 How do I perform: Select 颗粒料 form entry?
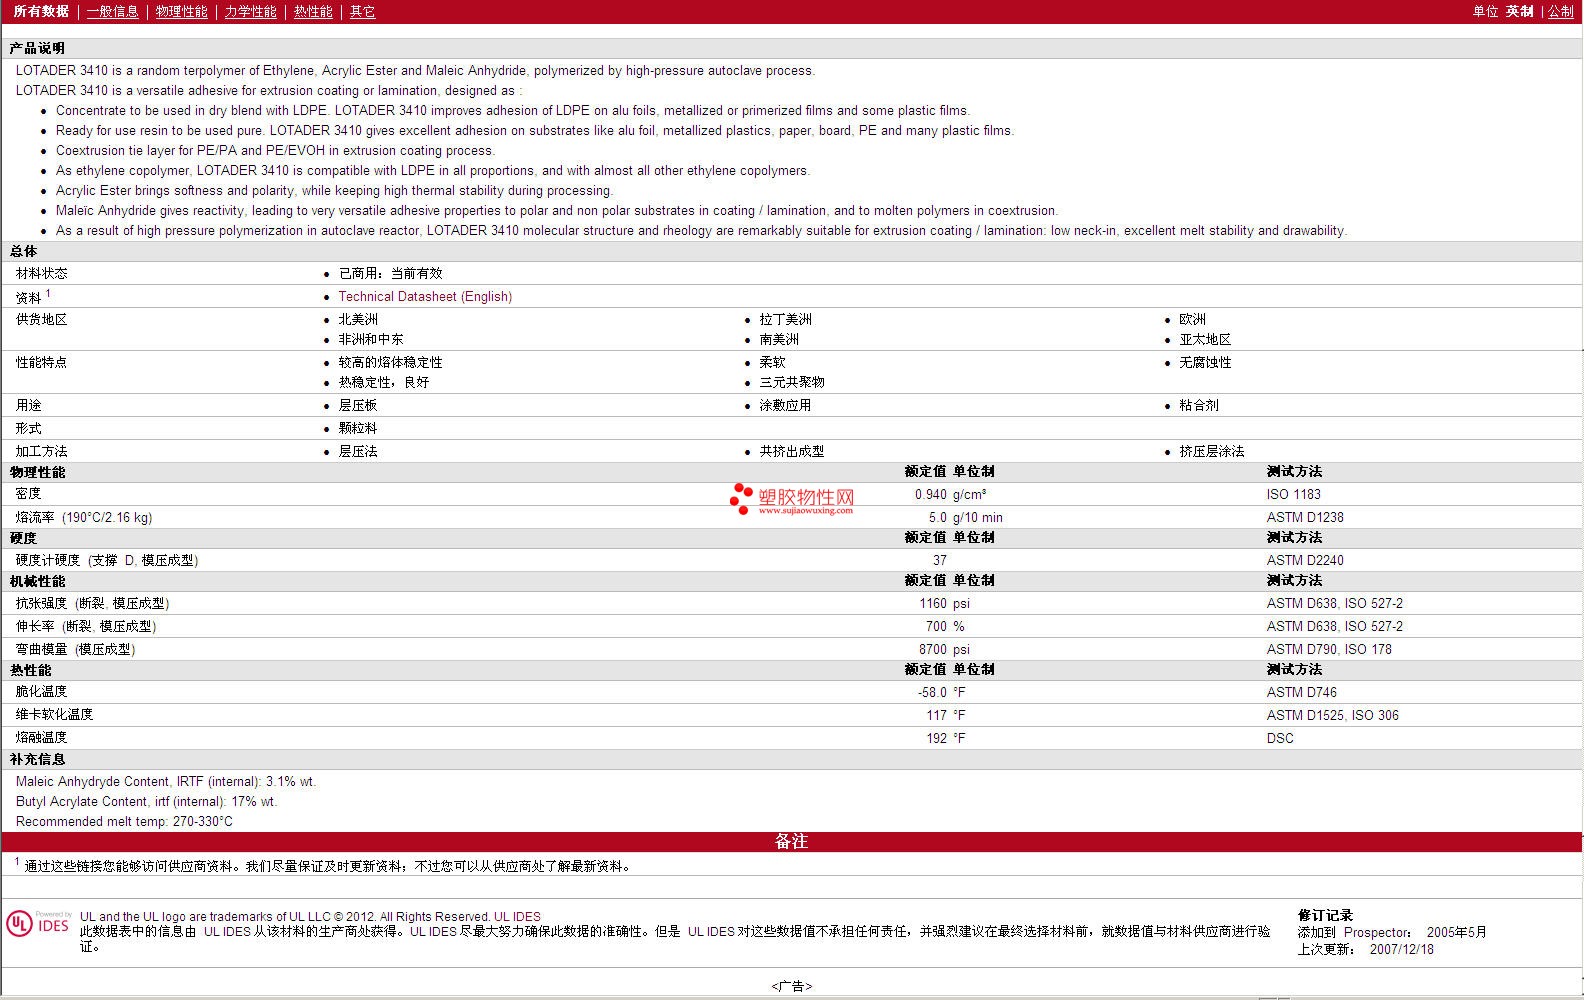click(x=358, y=428)
